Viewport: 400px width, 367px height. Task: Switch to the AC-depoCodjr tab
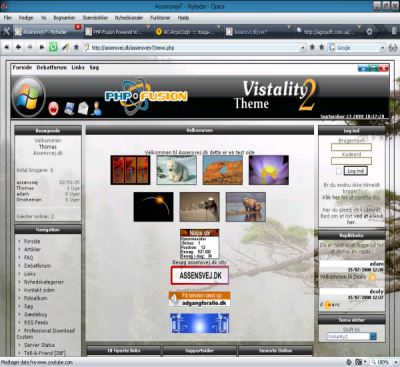tap(188, 32)
